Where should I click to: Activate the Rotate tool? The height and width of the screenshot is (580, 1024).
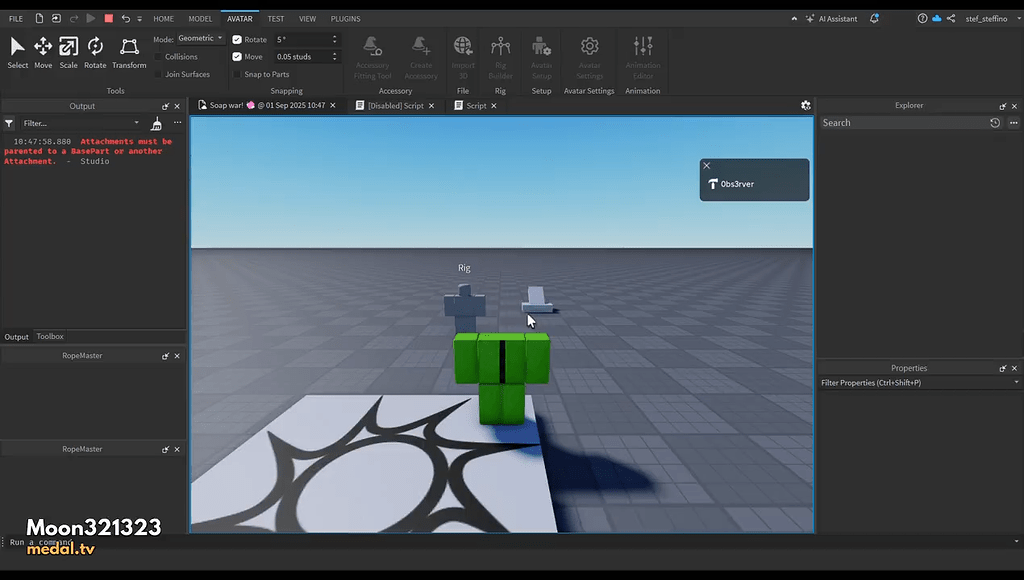tap(94, 50)
